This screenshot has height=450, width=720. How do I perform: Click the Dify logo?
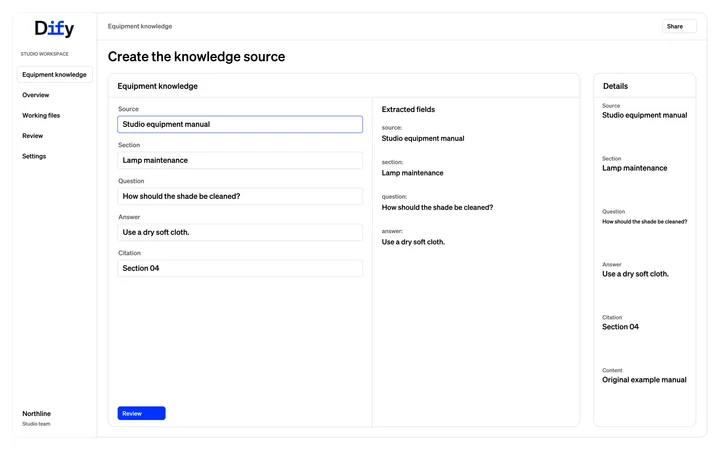click(x=54, y=28)
